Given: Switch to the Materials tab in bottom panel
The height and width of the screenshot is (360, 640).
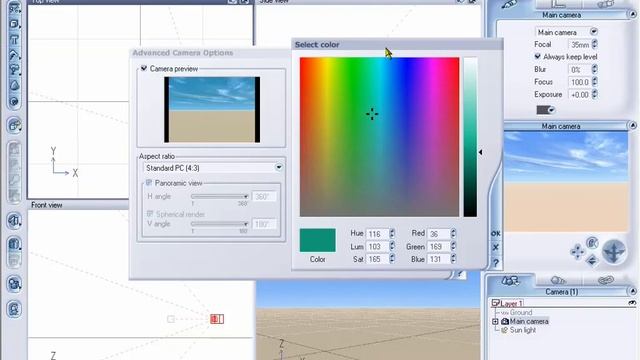Looking at the screenshot, I should [558, 280].
